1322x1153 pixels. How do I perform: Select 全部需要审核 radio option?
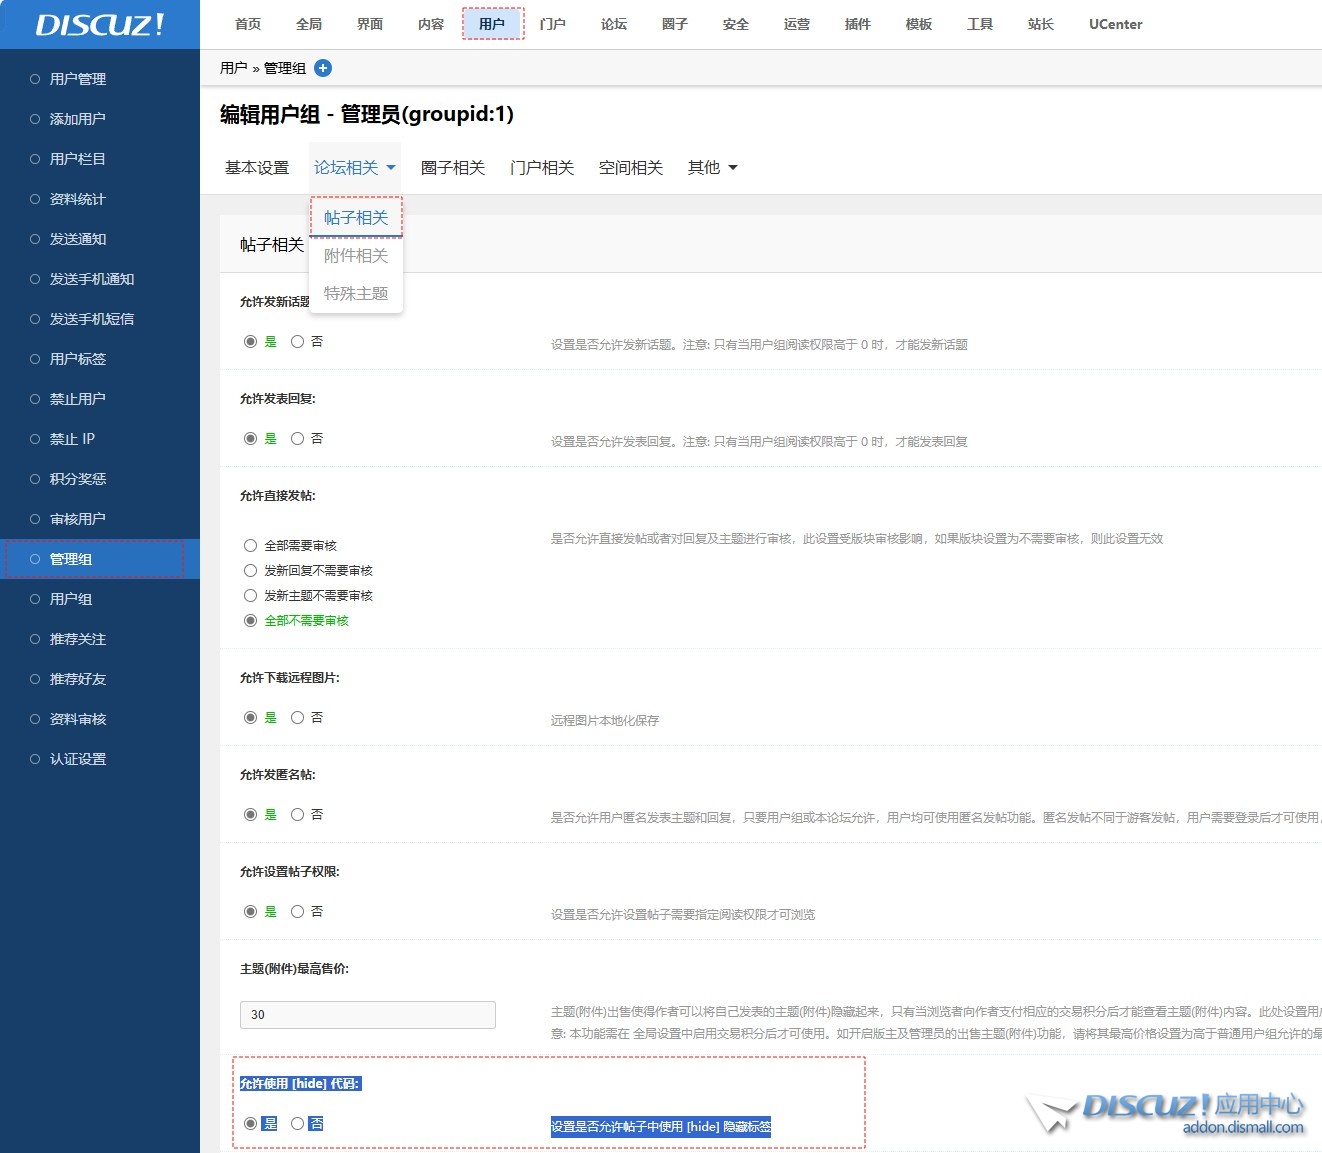tap(251, 546)
